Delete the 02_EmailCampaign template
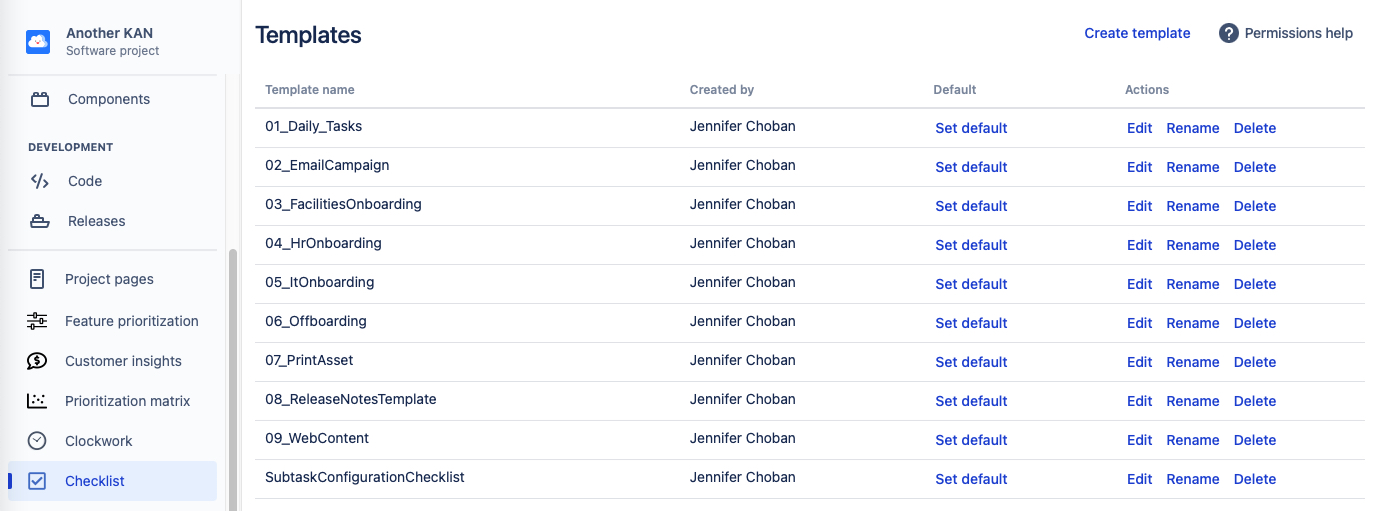The width and height of the screenshot is (1374, 511). pos(1254,167)
